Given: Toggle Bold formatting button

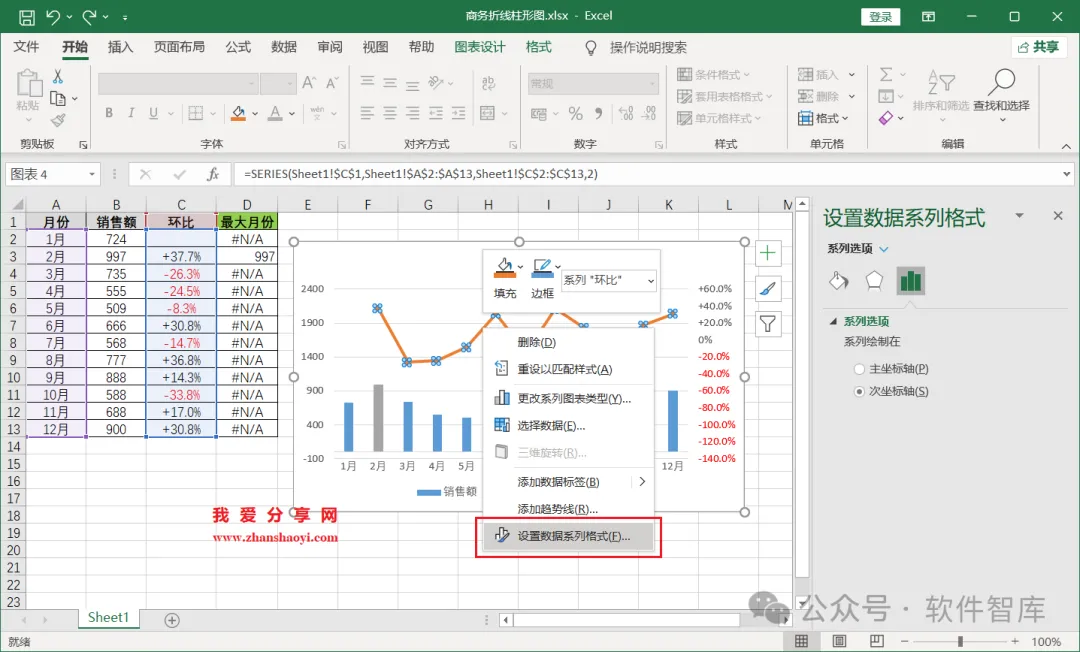Looking at the screenshot, I should [x=109, y=113].
